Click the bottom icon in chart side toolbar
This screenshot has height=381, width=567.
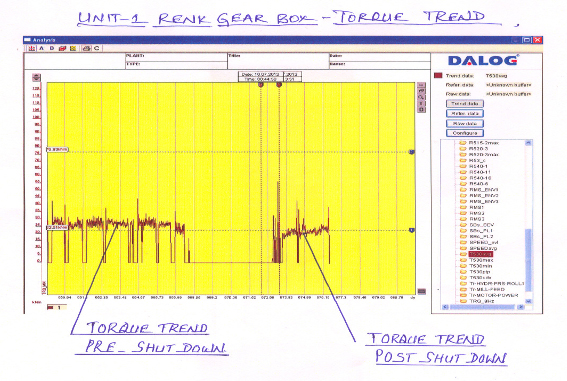(x=422, y=110)
